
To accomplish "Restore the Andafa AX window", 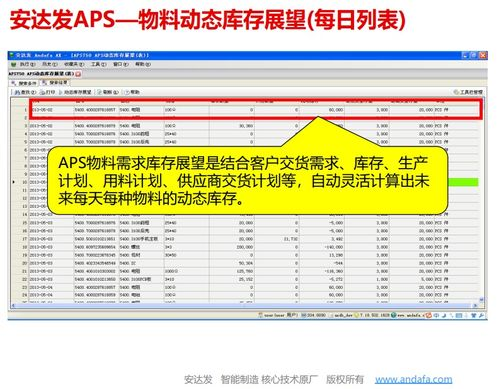I will pos(473,55).
